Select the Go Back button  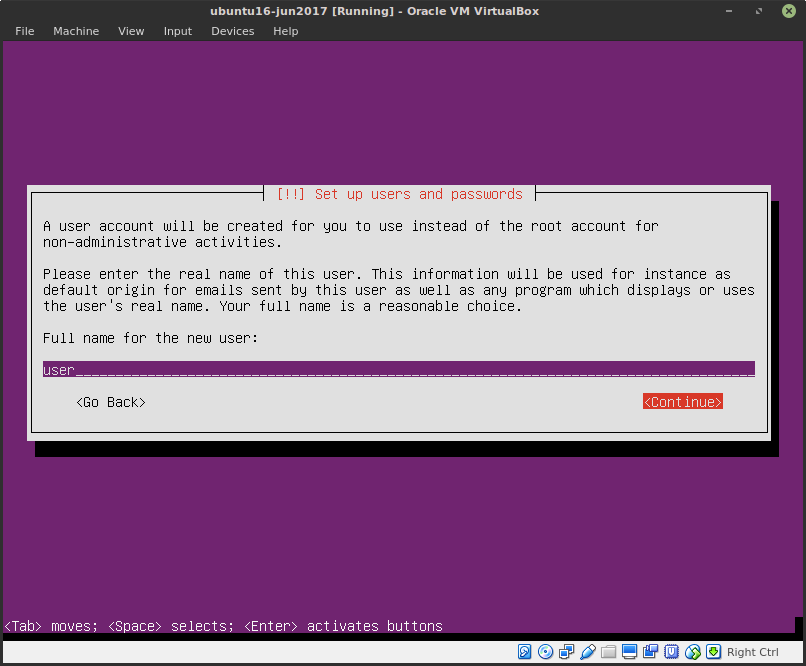(x=110, y=401)
